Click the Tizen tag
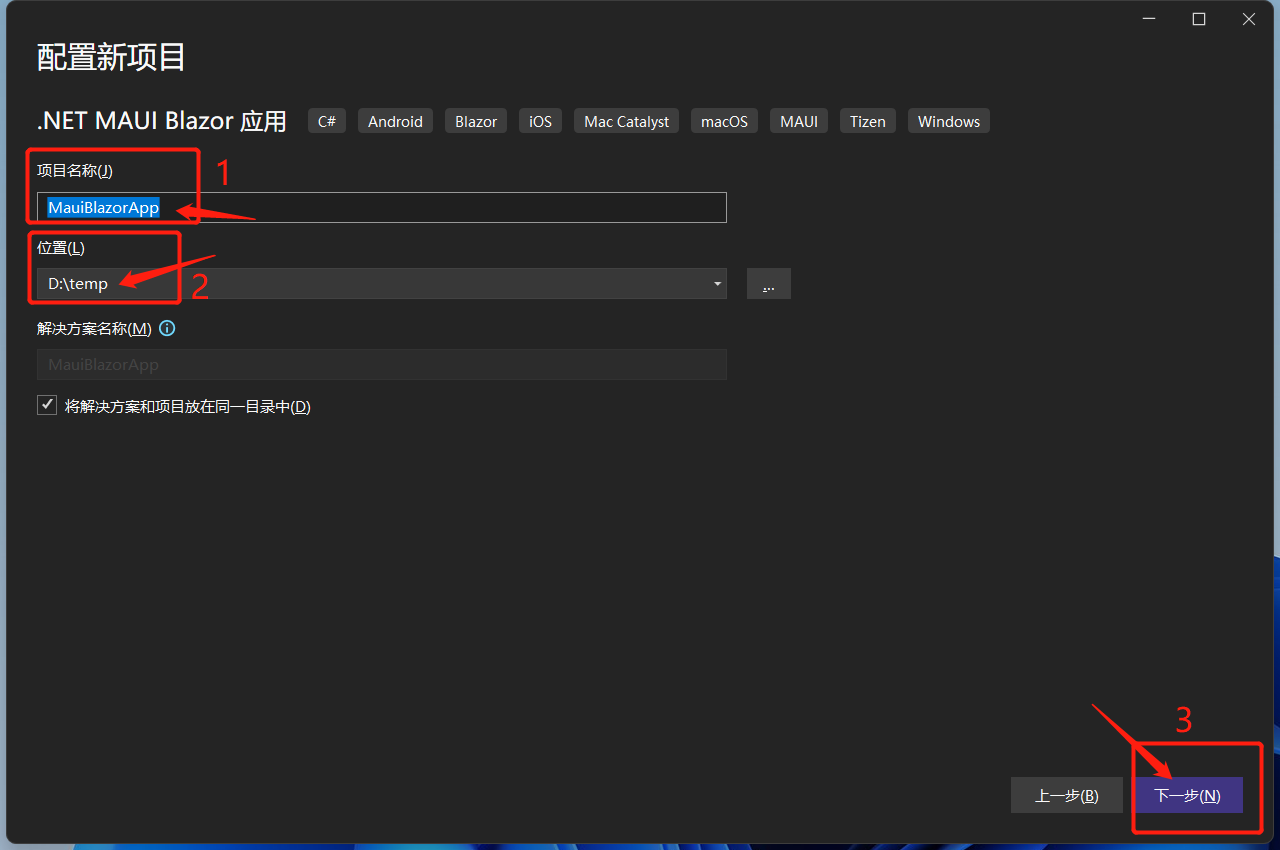 point(868,122)
